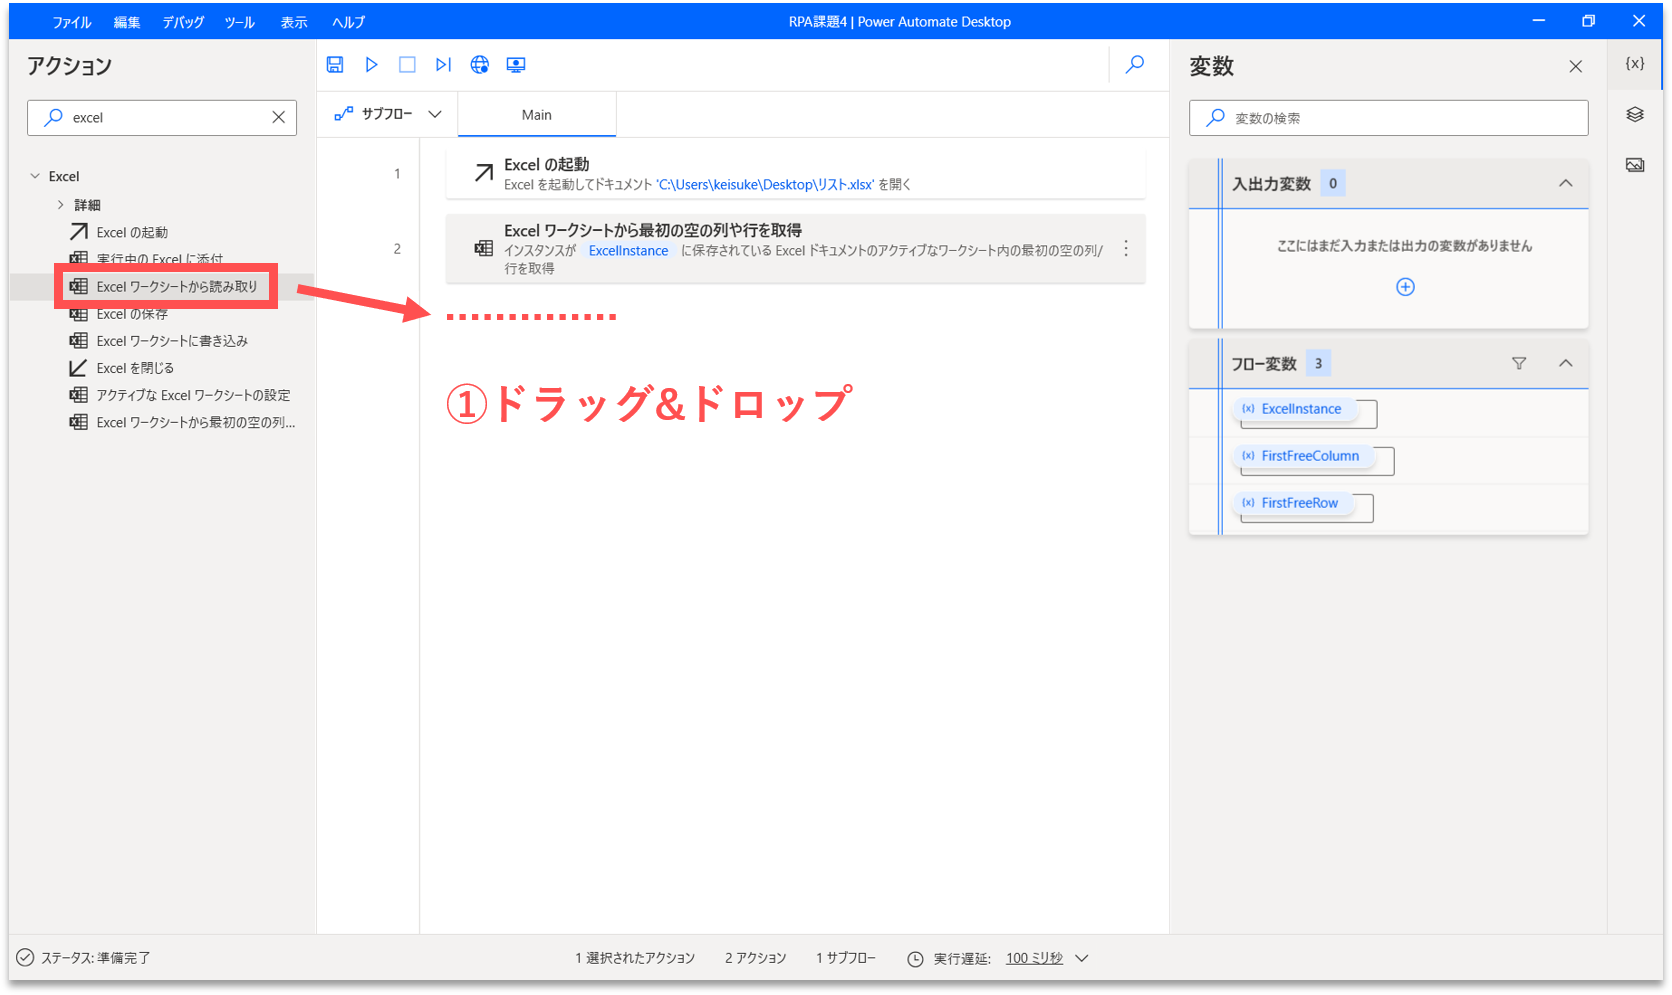Collapse the 入出力変数 section
This screenshot has height=995, width=1672.
pos(1565,184)
